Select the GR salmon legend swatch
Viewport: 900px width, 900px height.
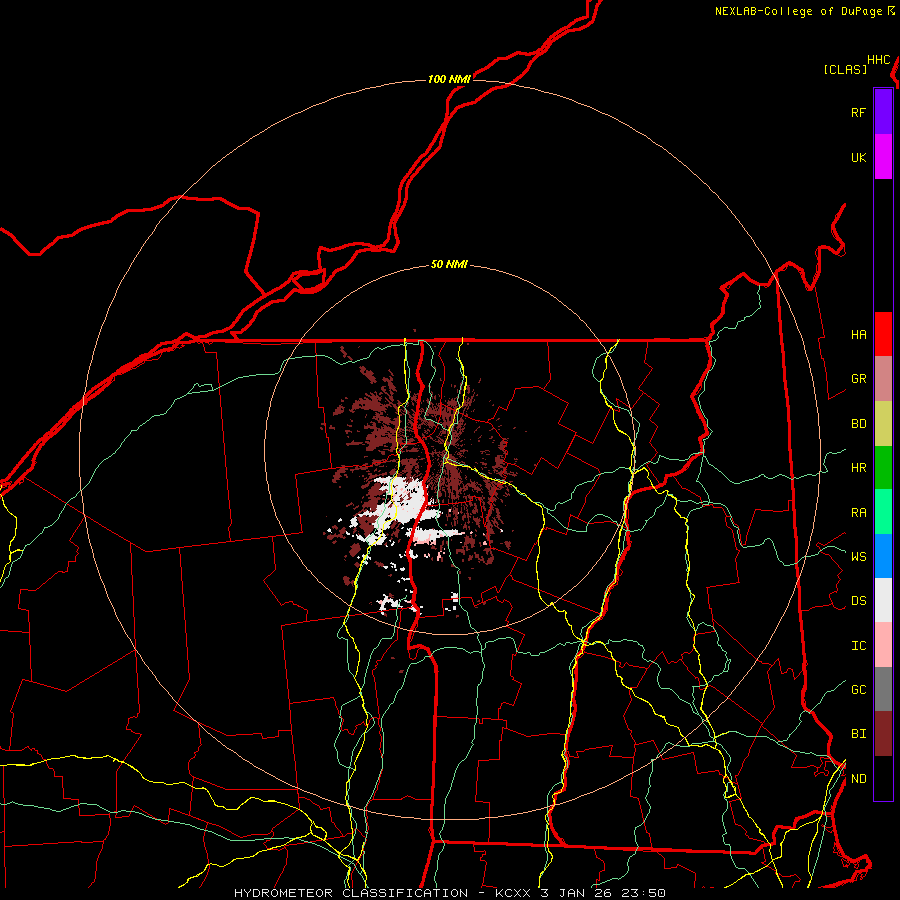(x=883, y=378)
